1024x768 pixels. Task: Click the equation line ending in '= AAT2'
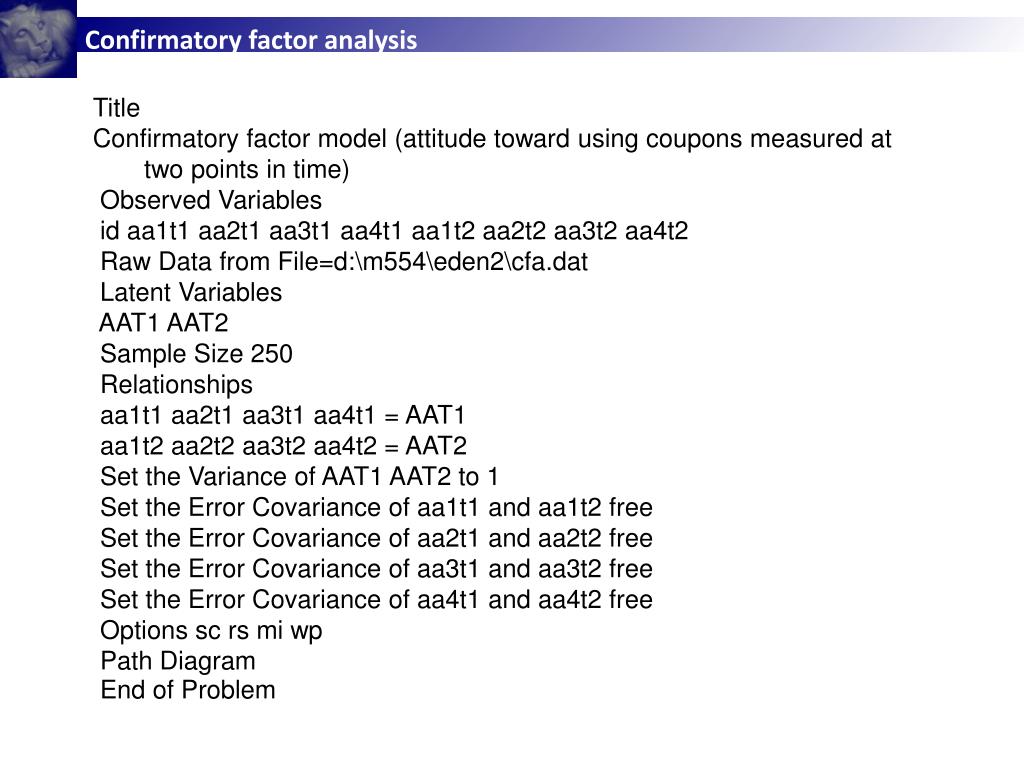click(x=283, y=446)
